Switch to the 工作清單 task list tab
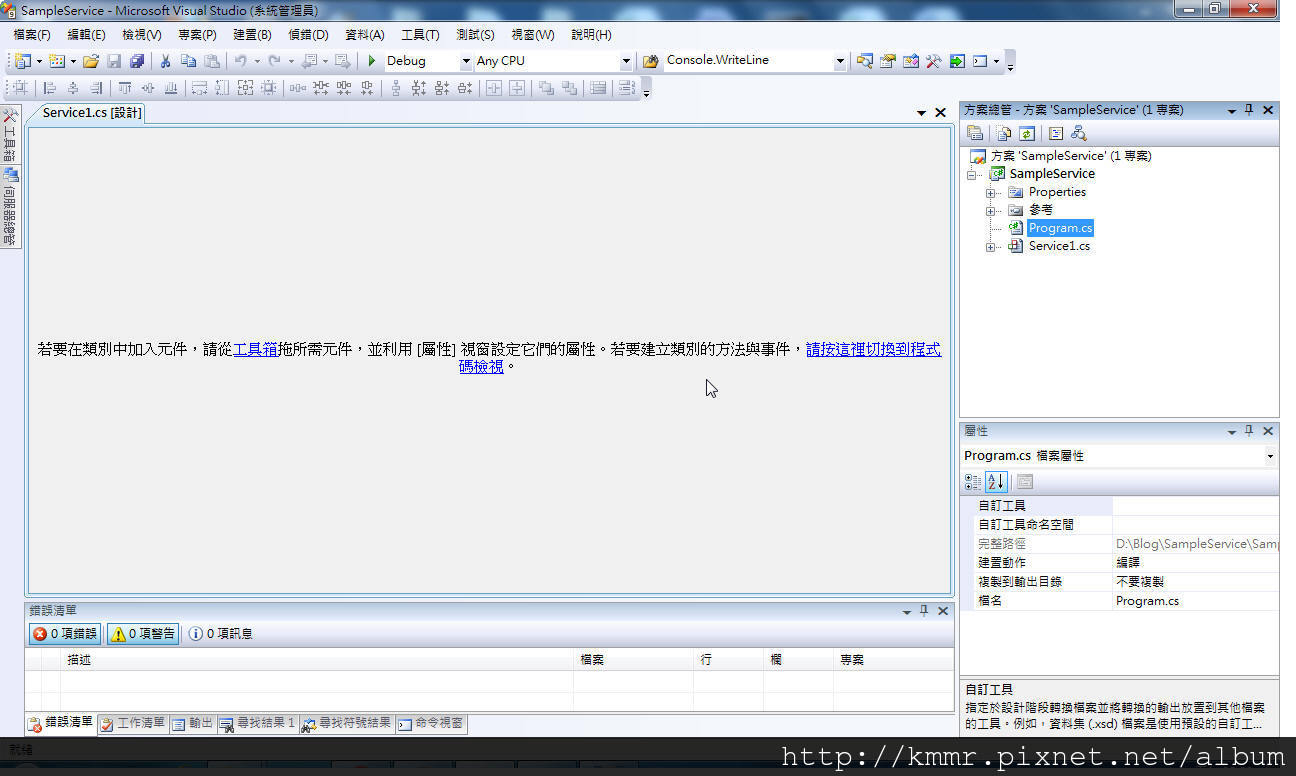 click(133, 723)
